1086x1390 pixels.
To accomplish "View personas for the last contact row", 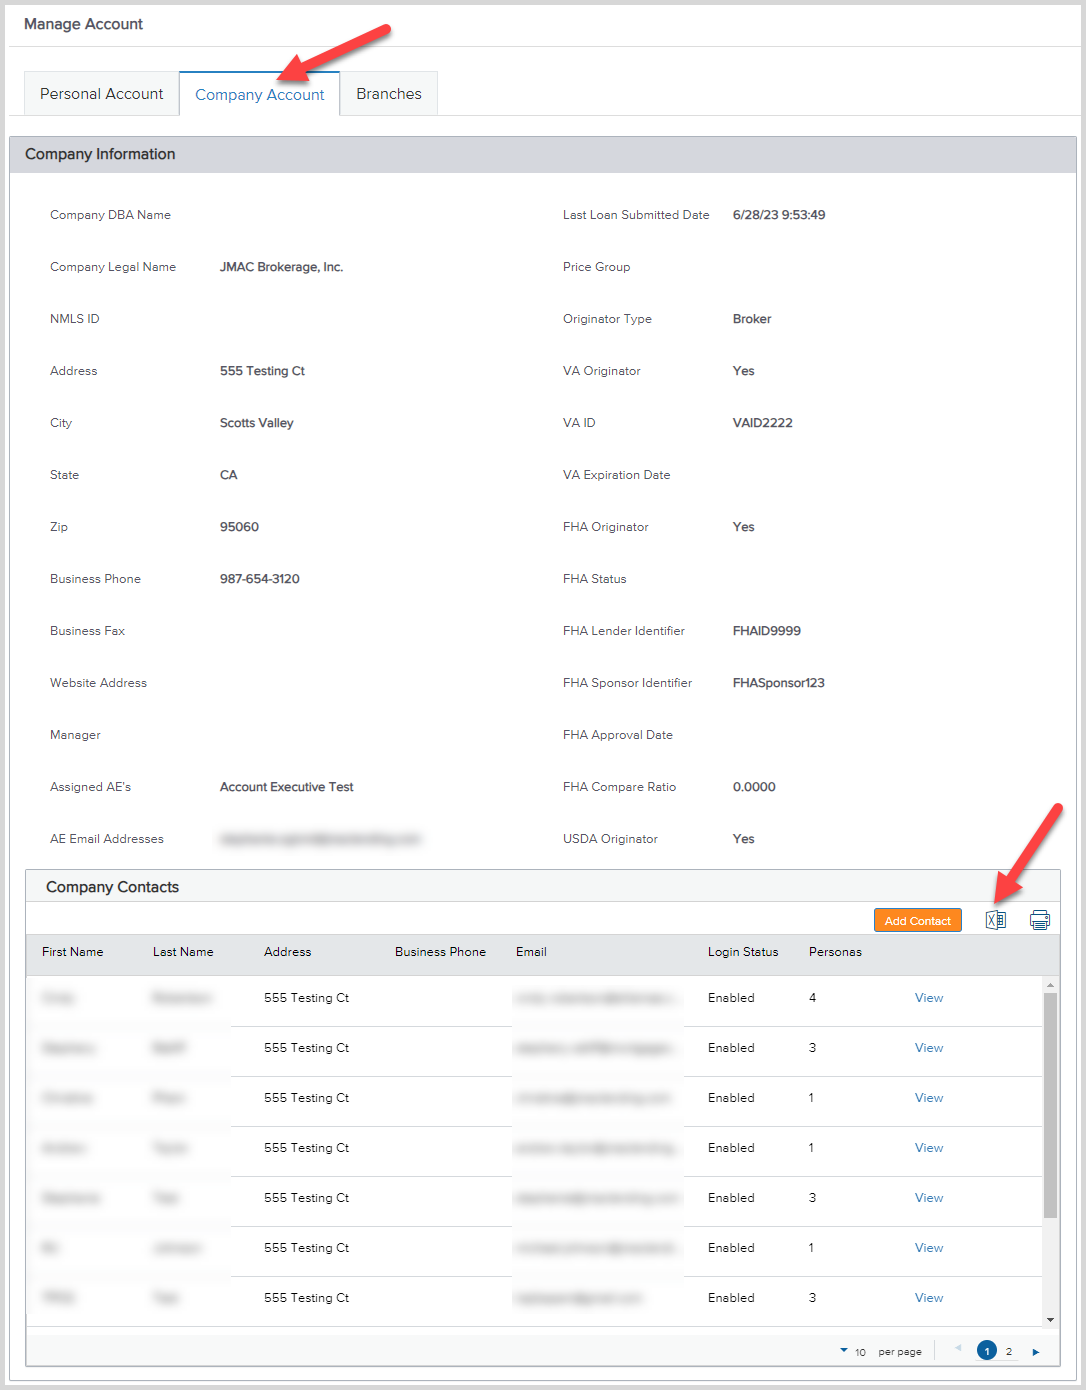I will (x=928, y=1297).
